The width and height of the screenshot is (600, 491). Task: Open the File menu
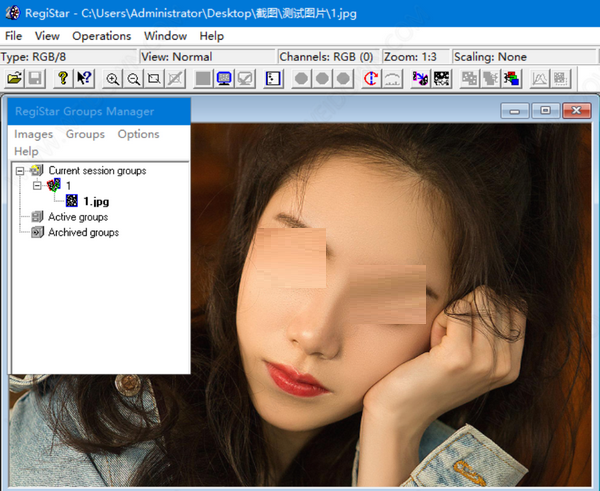click(13, 36)
